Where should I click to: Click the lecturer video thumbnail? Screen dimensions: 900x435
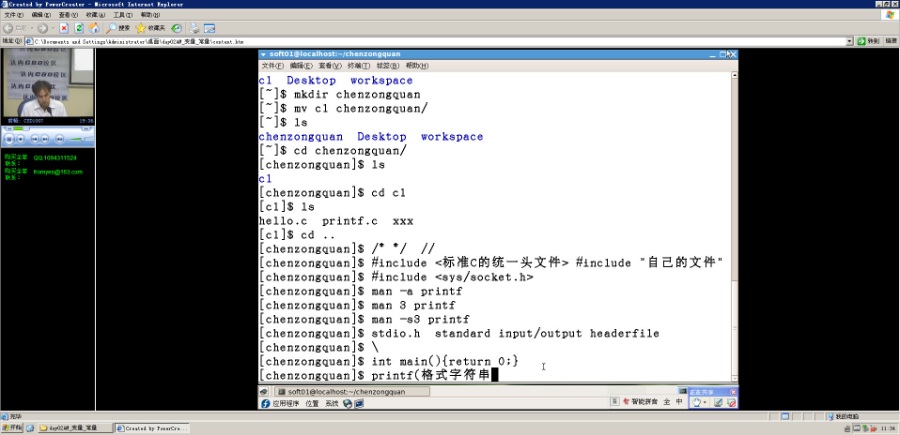pos(48,83)
